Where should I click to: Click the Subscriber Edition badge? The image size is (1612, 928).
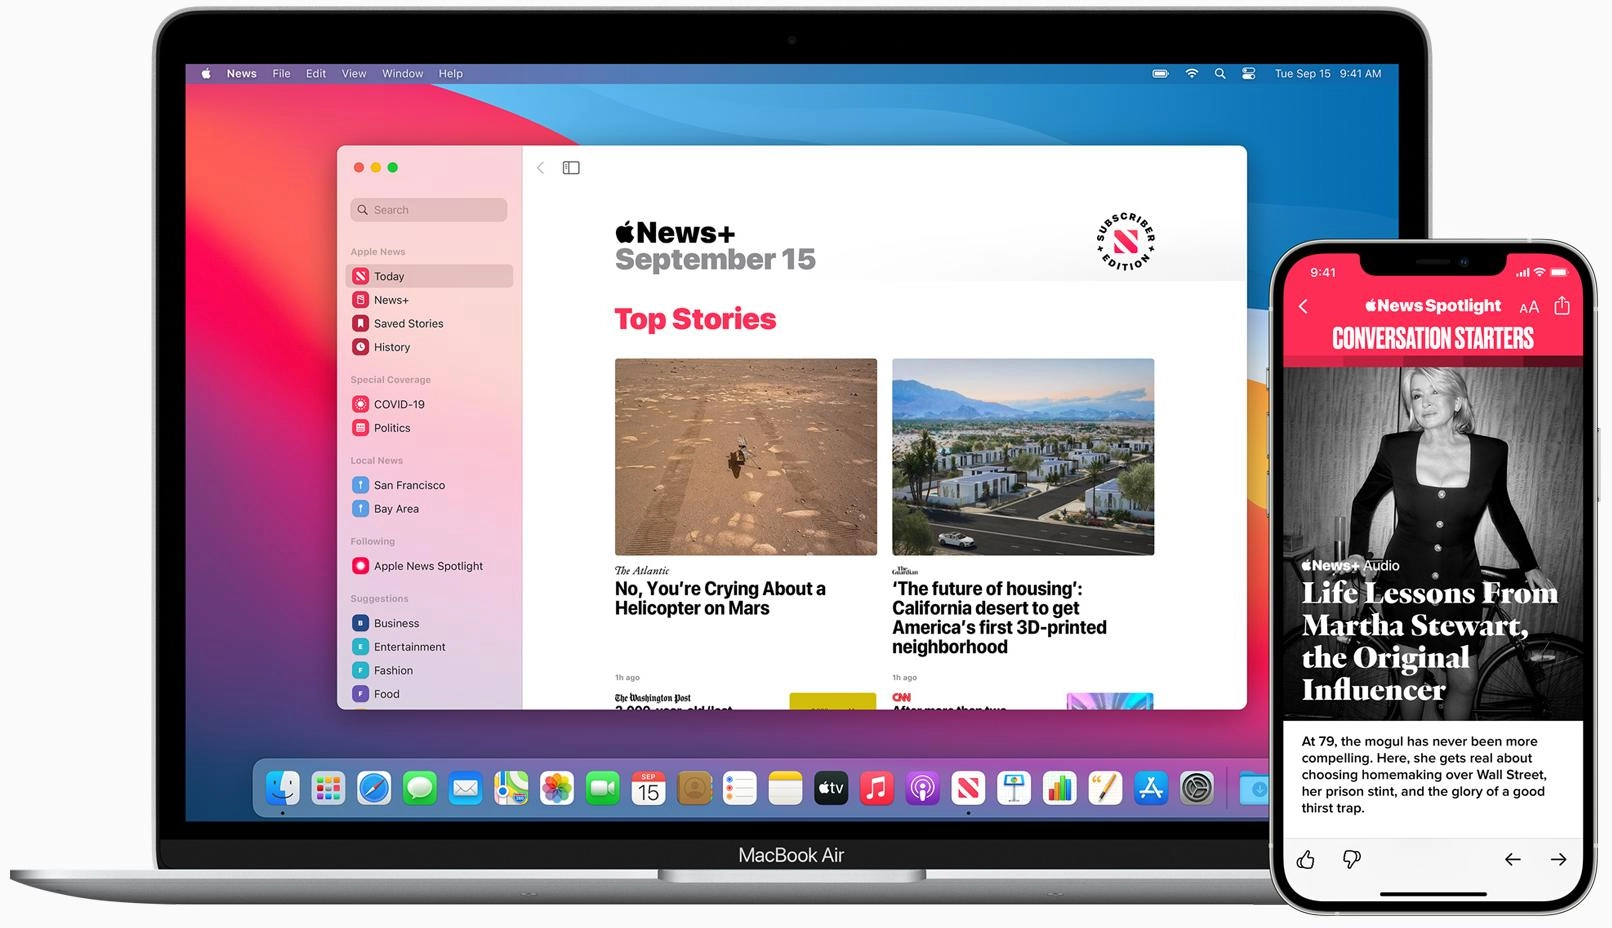pyautogui.click(x=1125, y=242)
